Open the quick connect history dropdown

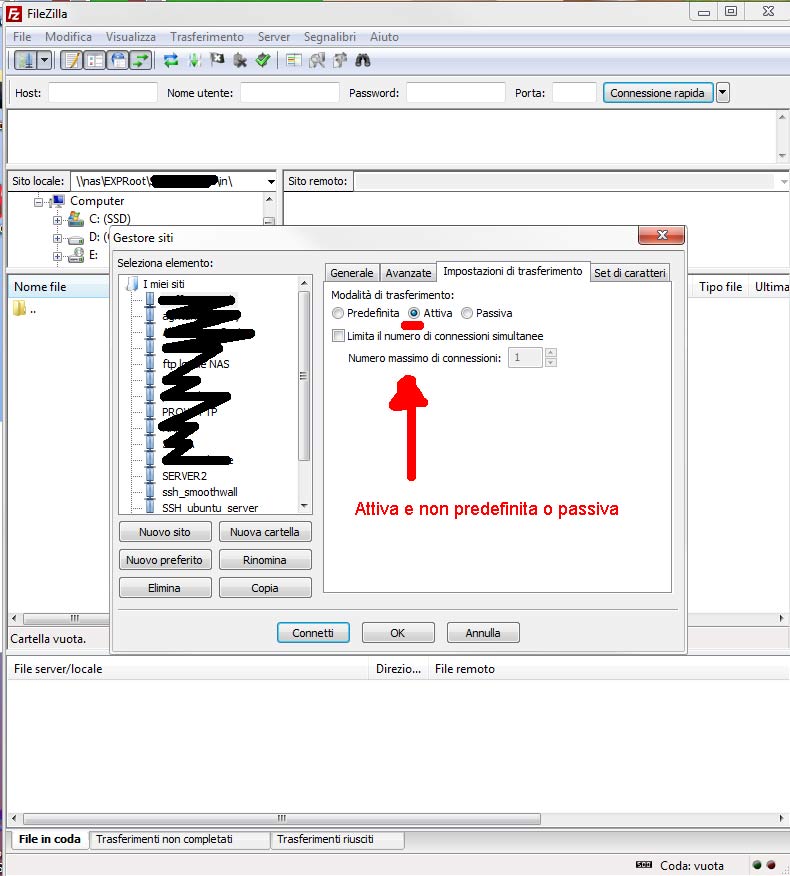[x=723, y=93]
